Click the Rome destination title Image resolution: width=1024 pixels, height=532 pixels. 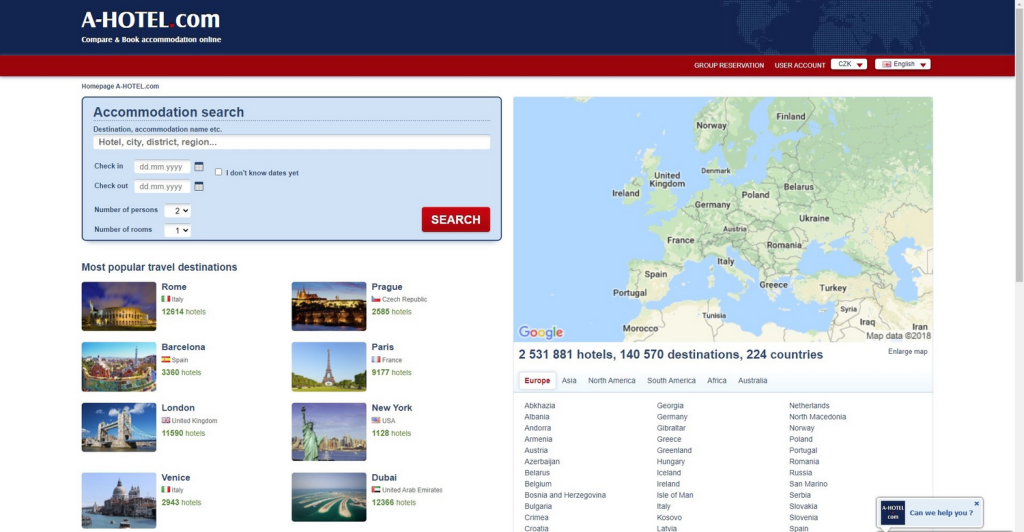(x=174, y=287)
